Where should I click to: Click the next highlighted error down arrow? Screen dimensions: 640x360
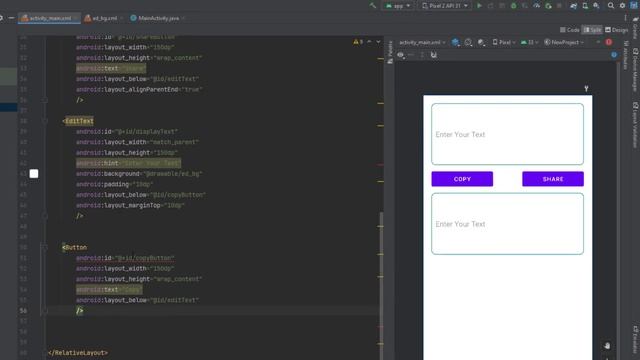378,42
